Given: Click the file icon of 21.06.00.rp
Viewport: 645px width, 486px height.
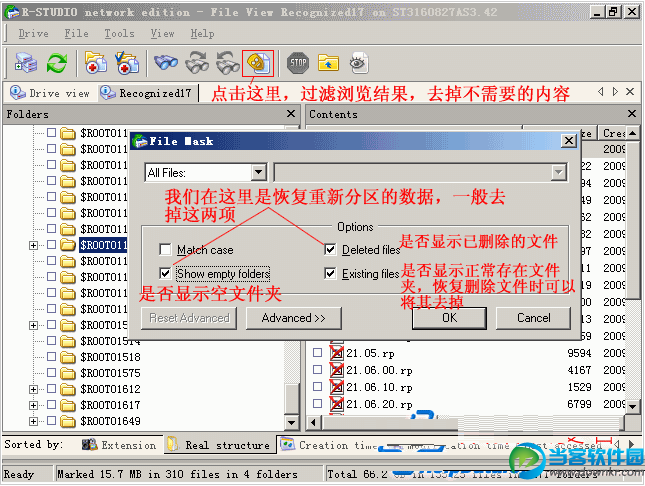Looking at the screenshot, I should [336, 370].
